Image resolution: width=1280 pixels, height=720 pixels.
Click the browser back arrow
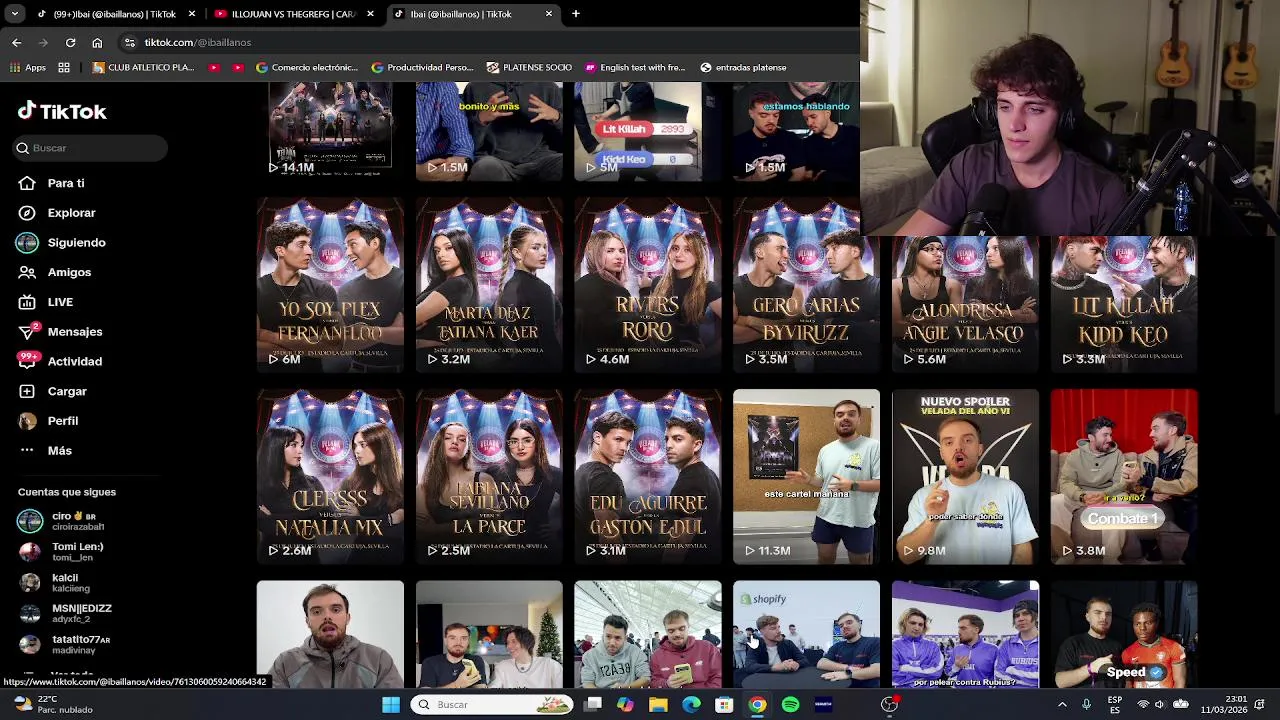16,42
